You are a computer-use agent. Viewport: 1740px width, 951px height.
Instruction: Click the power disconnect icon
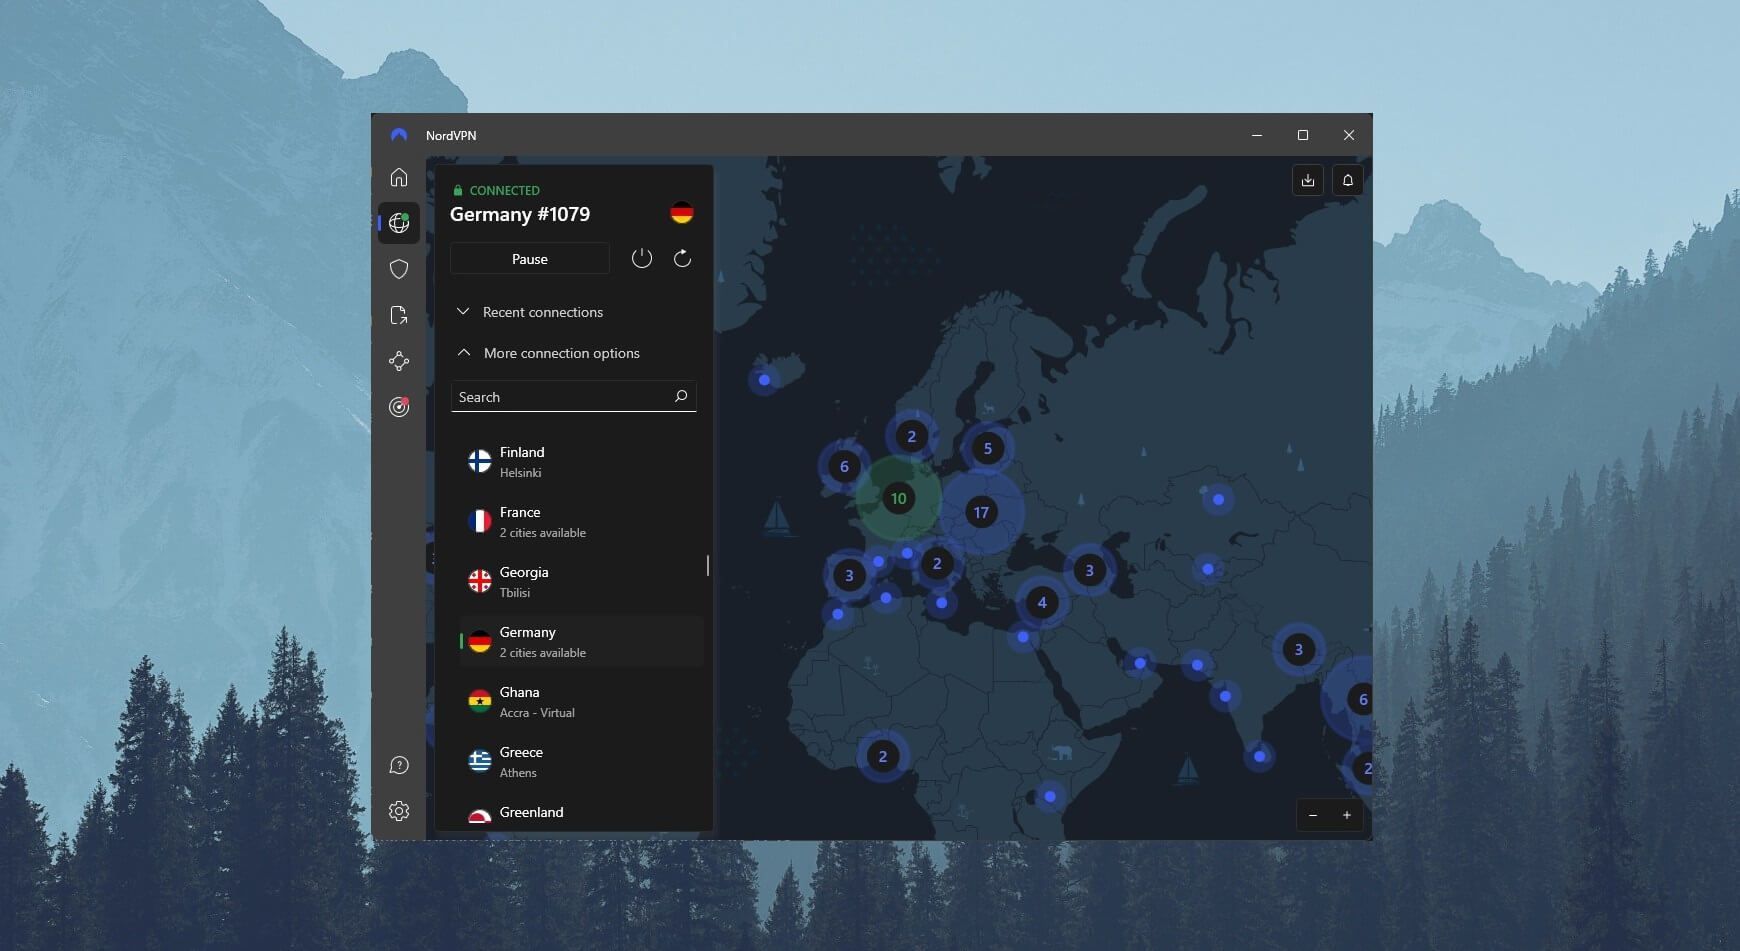point(642,259)
